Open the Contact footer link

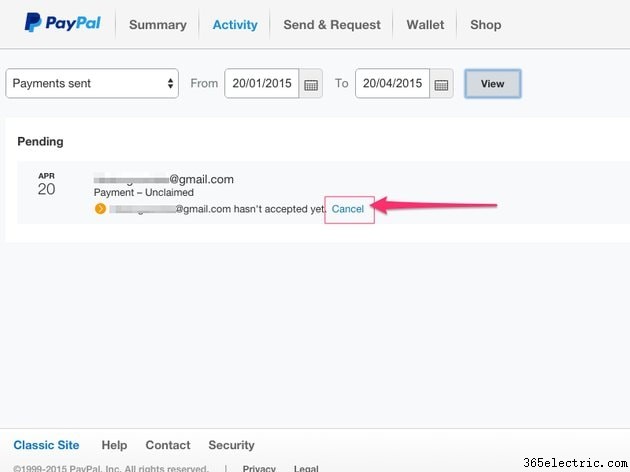(x=168, y=445)
